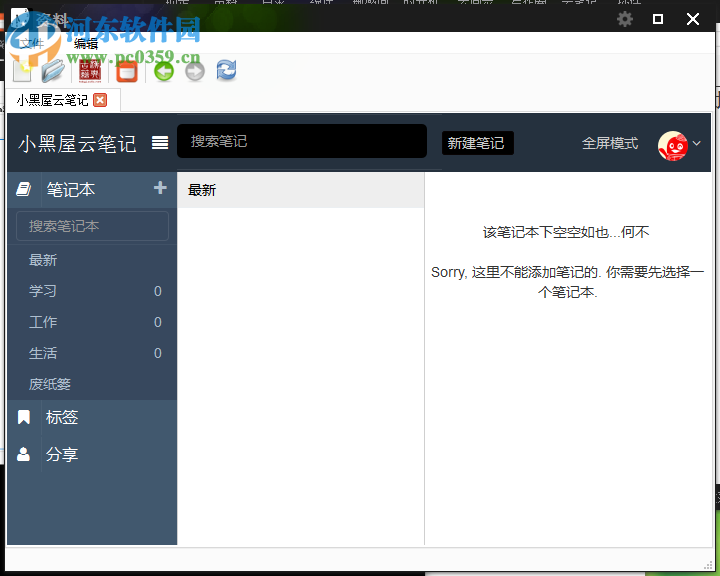Expand the user menu chevron beside the avatar
The width and height of the screenshot is (720, 576).
click(x=697, y=143)
